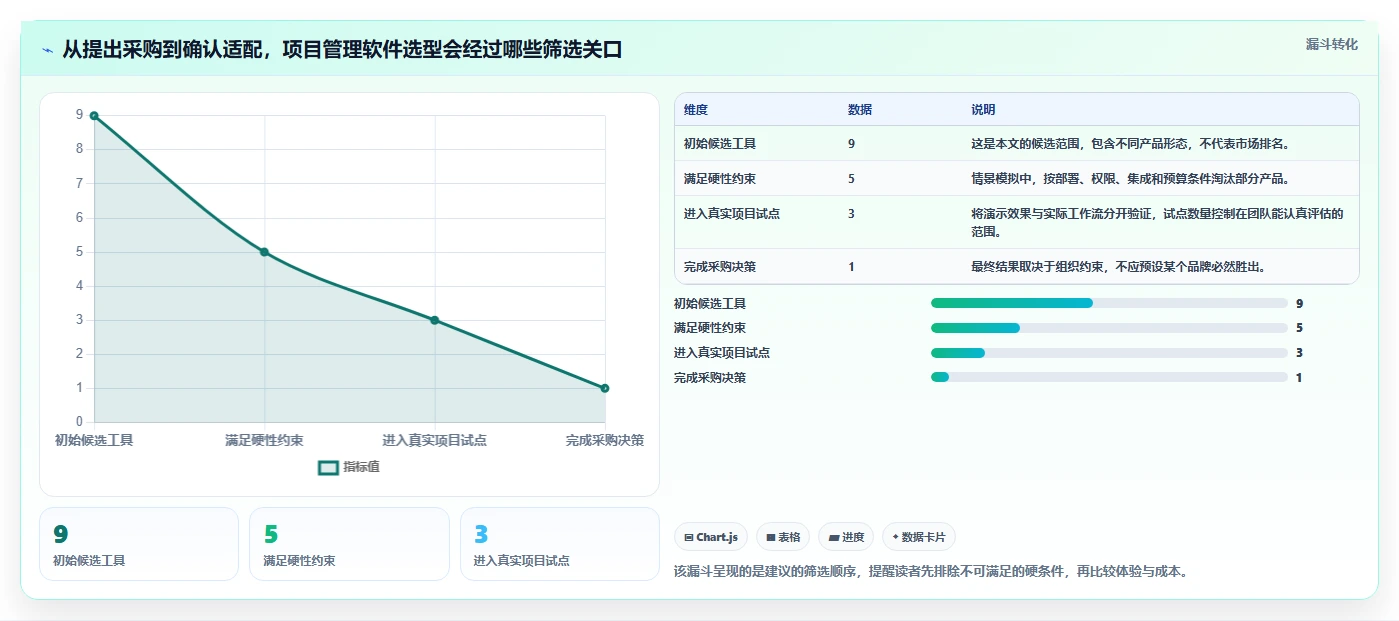Click the 初始候选工具 progress bar

click(1109, 303)
